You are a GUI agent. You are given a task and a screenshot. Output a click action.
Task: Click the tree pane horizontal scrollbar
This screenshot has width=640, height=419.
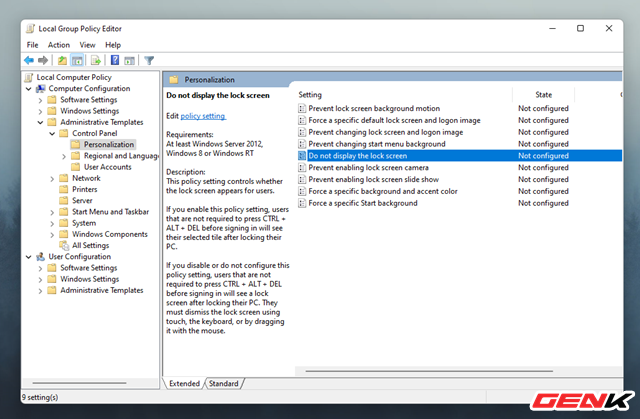pyautogui.click(x=79, y=383)
